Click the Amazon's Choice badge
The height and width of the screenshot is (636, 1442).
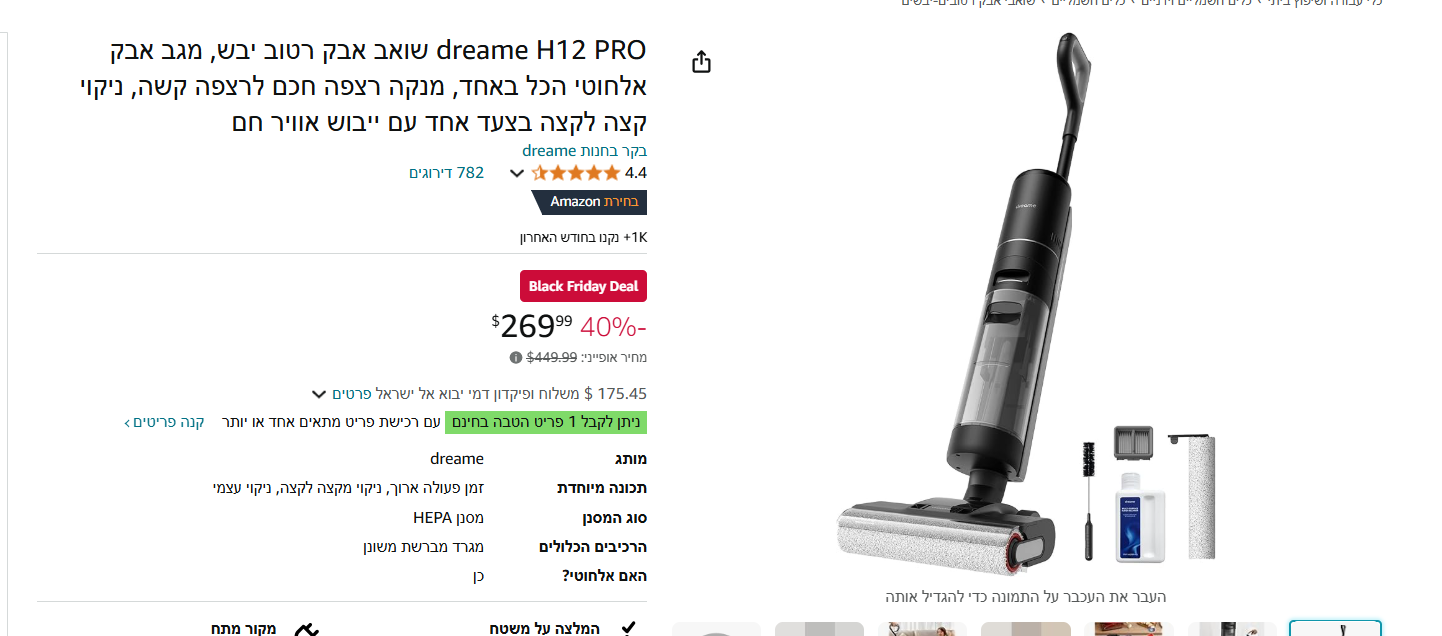(x=589, y=202)
